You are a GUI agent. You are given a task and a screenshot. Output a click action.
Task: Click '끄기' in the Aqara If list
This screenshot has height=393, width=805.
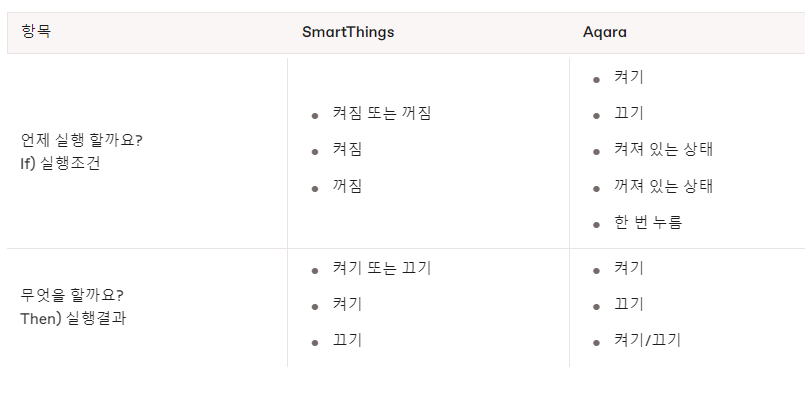[x=628, y=113]
